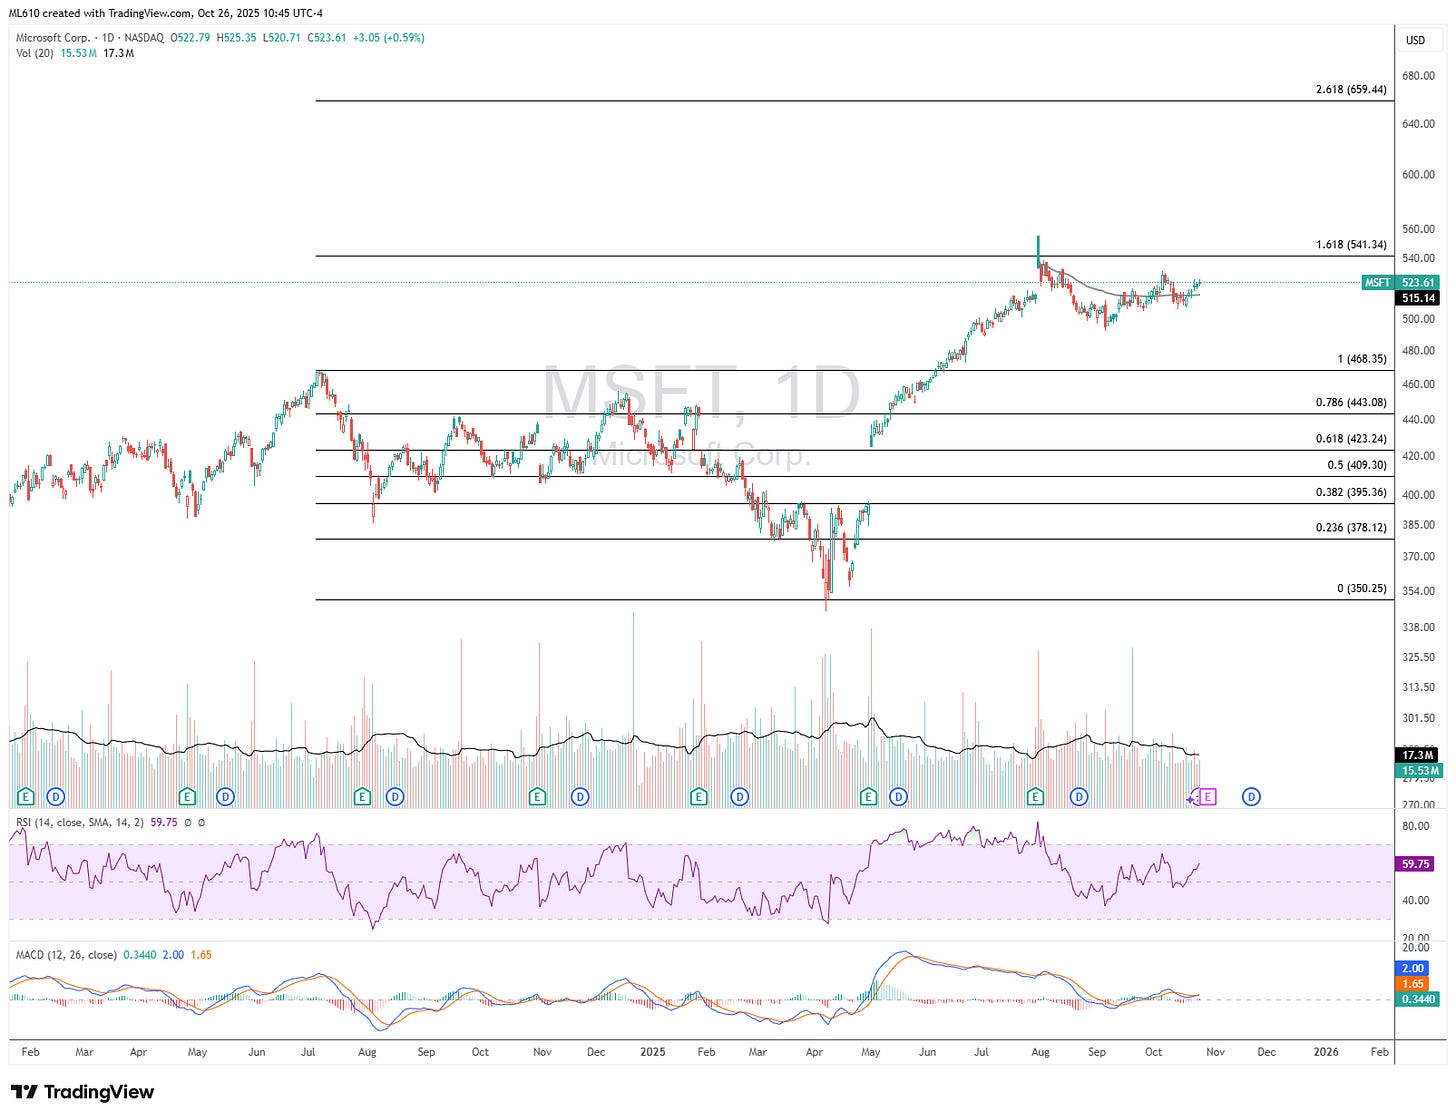The image size is (1456, 1119).
Task: Open the upcoming dividend D marker near late November 2025
Action: pos(1251,797)
